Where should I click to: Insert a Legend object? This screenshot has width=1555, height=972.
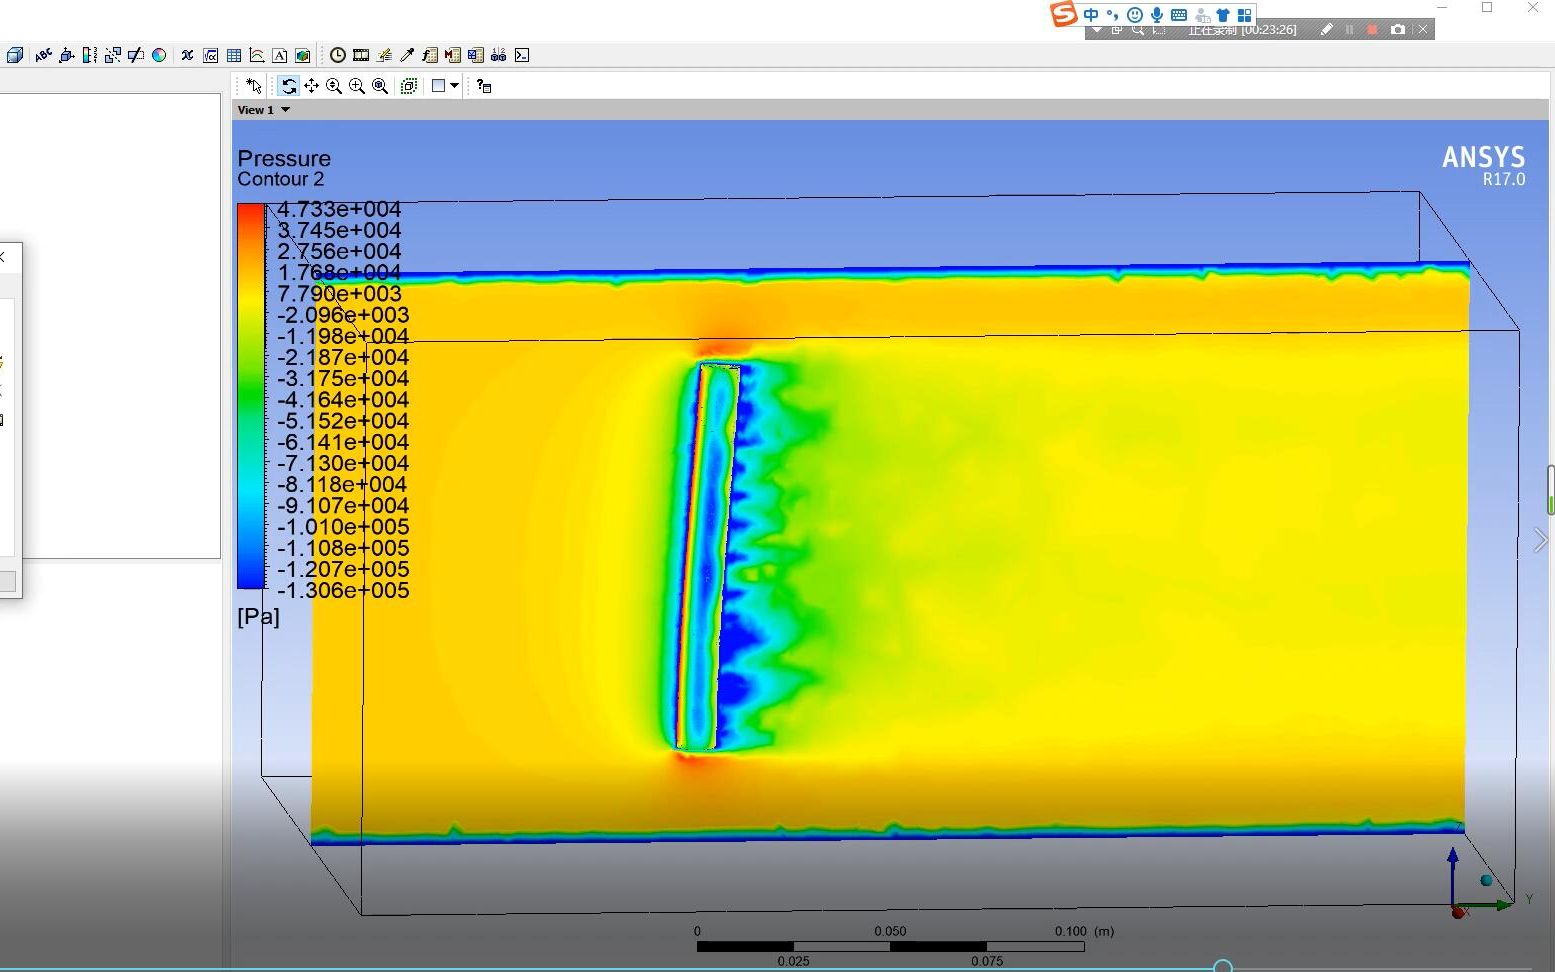tap(90, 55)
